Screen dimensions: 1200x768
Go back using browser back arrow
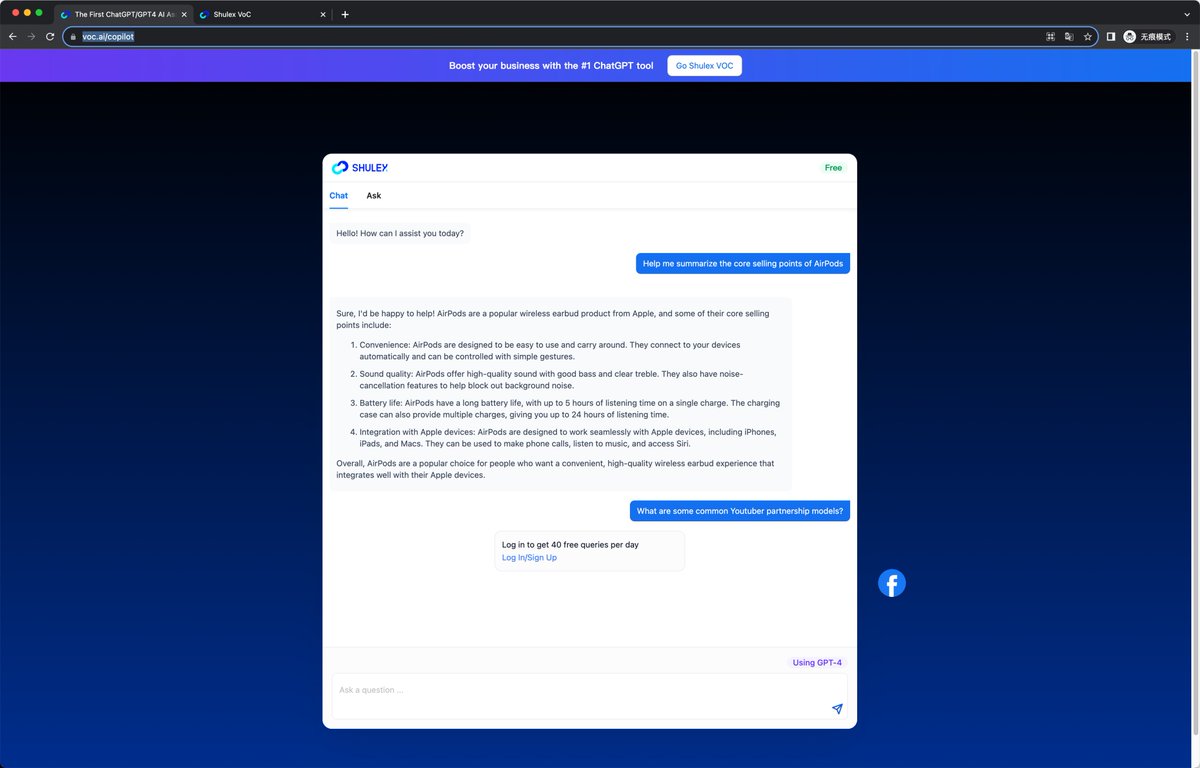pos(13,36)
